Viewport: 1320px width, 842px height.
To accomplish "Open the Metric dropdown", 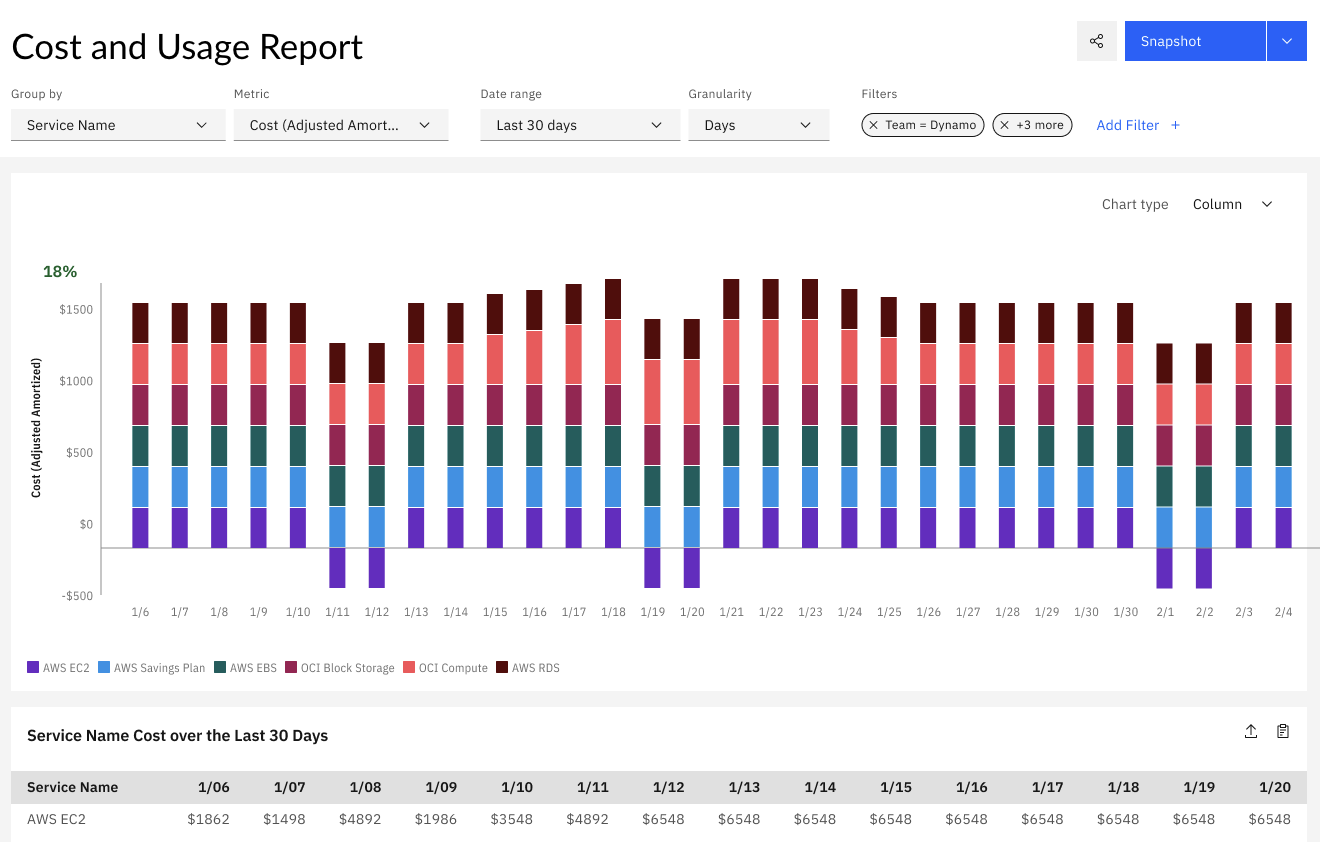I will click(340, 125).
